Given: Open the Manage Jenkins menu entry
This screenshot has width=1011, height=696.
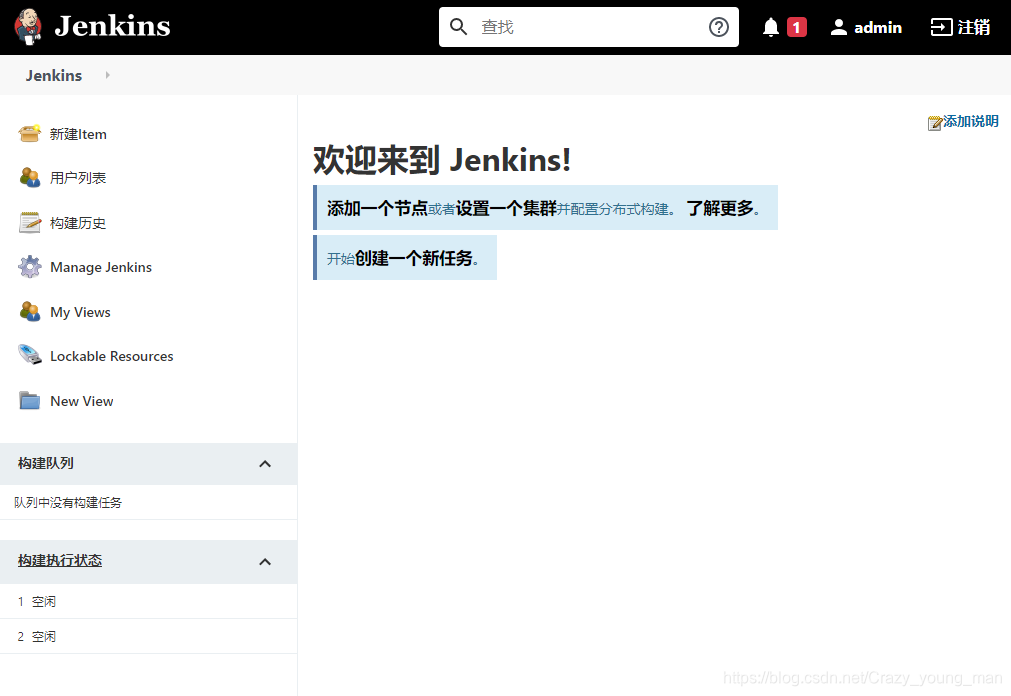Looking at the screenshot, I should click(x=101, y=267).
